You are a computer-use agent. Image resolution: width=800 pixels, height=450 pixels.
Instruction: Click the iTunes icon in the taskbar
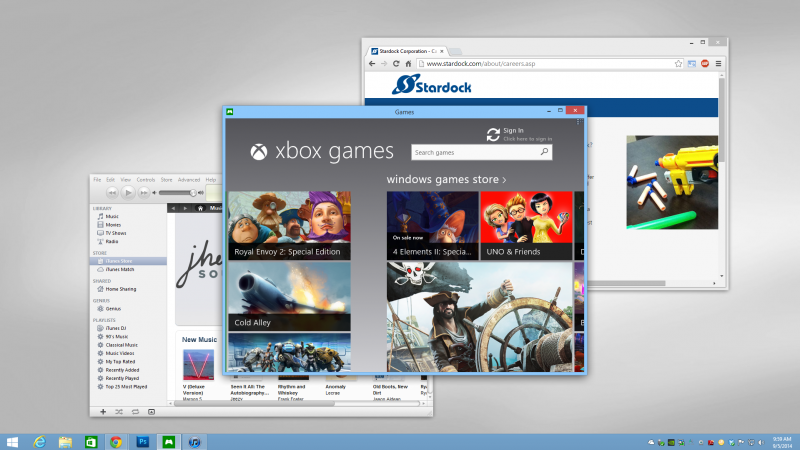point(194,442)
